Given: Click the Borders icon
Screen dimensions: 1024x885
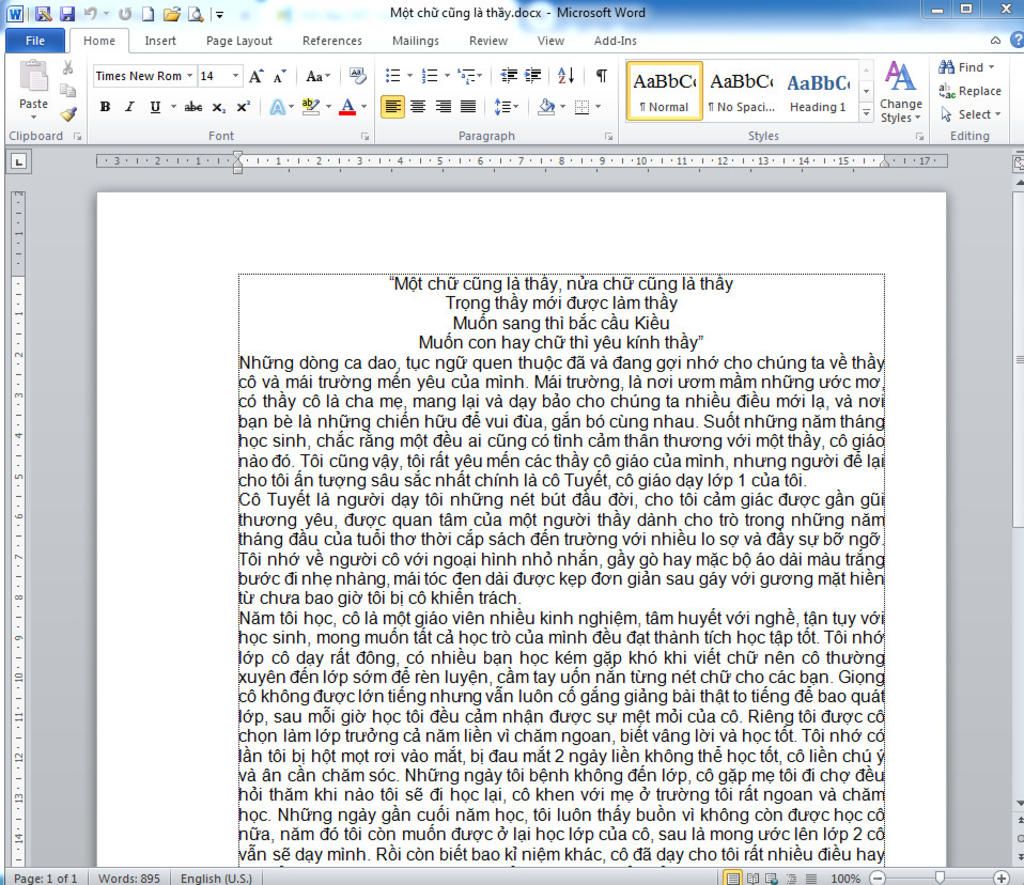Looking at the screenshot, I should [x=582, y=106].
